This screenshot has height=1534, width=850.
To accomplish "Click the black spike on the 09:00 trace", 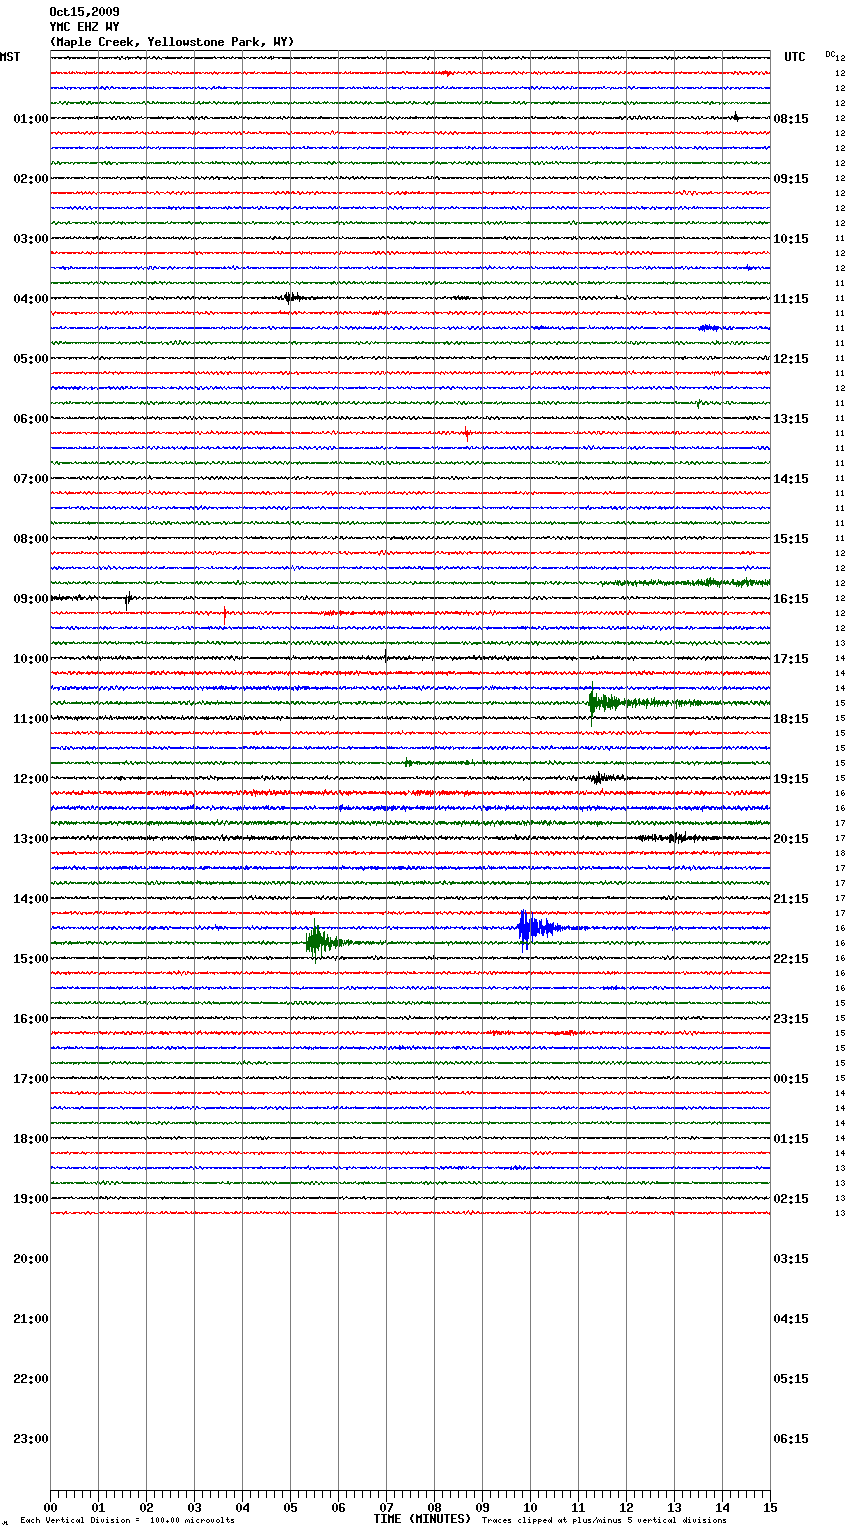I will pyautogui.click(x=127, y=599).
